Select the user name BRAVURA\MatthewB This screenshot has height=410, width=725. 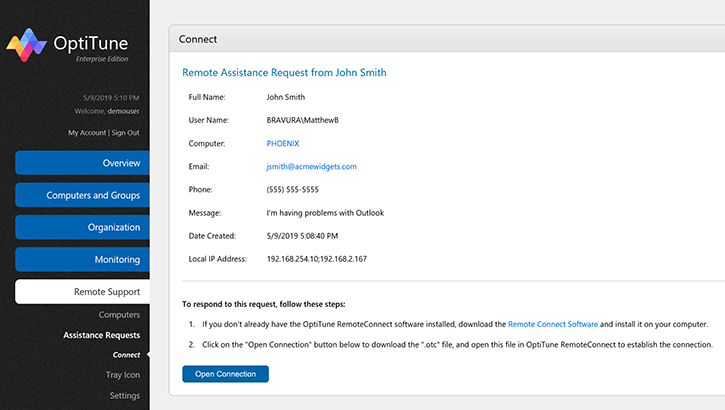pyautogui.click(x=302, y=120)
